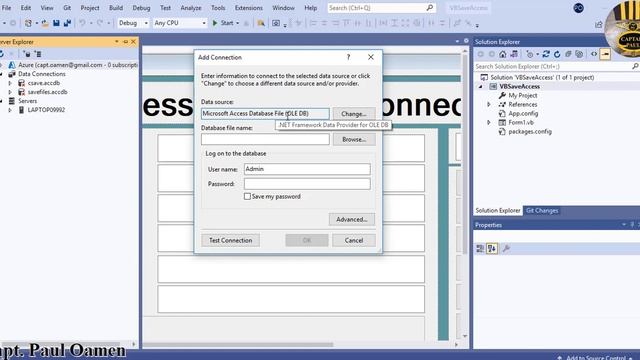Click the Undo arrow in the toolbar
The width and height of the screenshot is (640, 360).
tap(82, 23)
